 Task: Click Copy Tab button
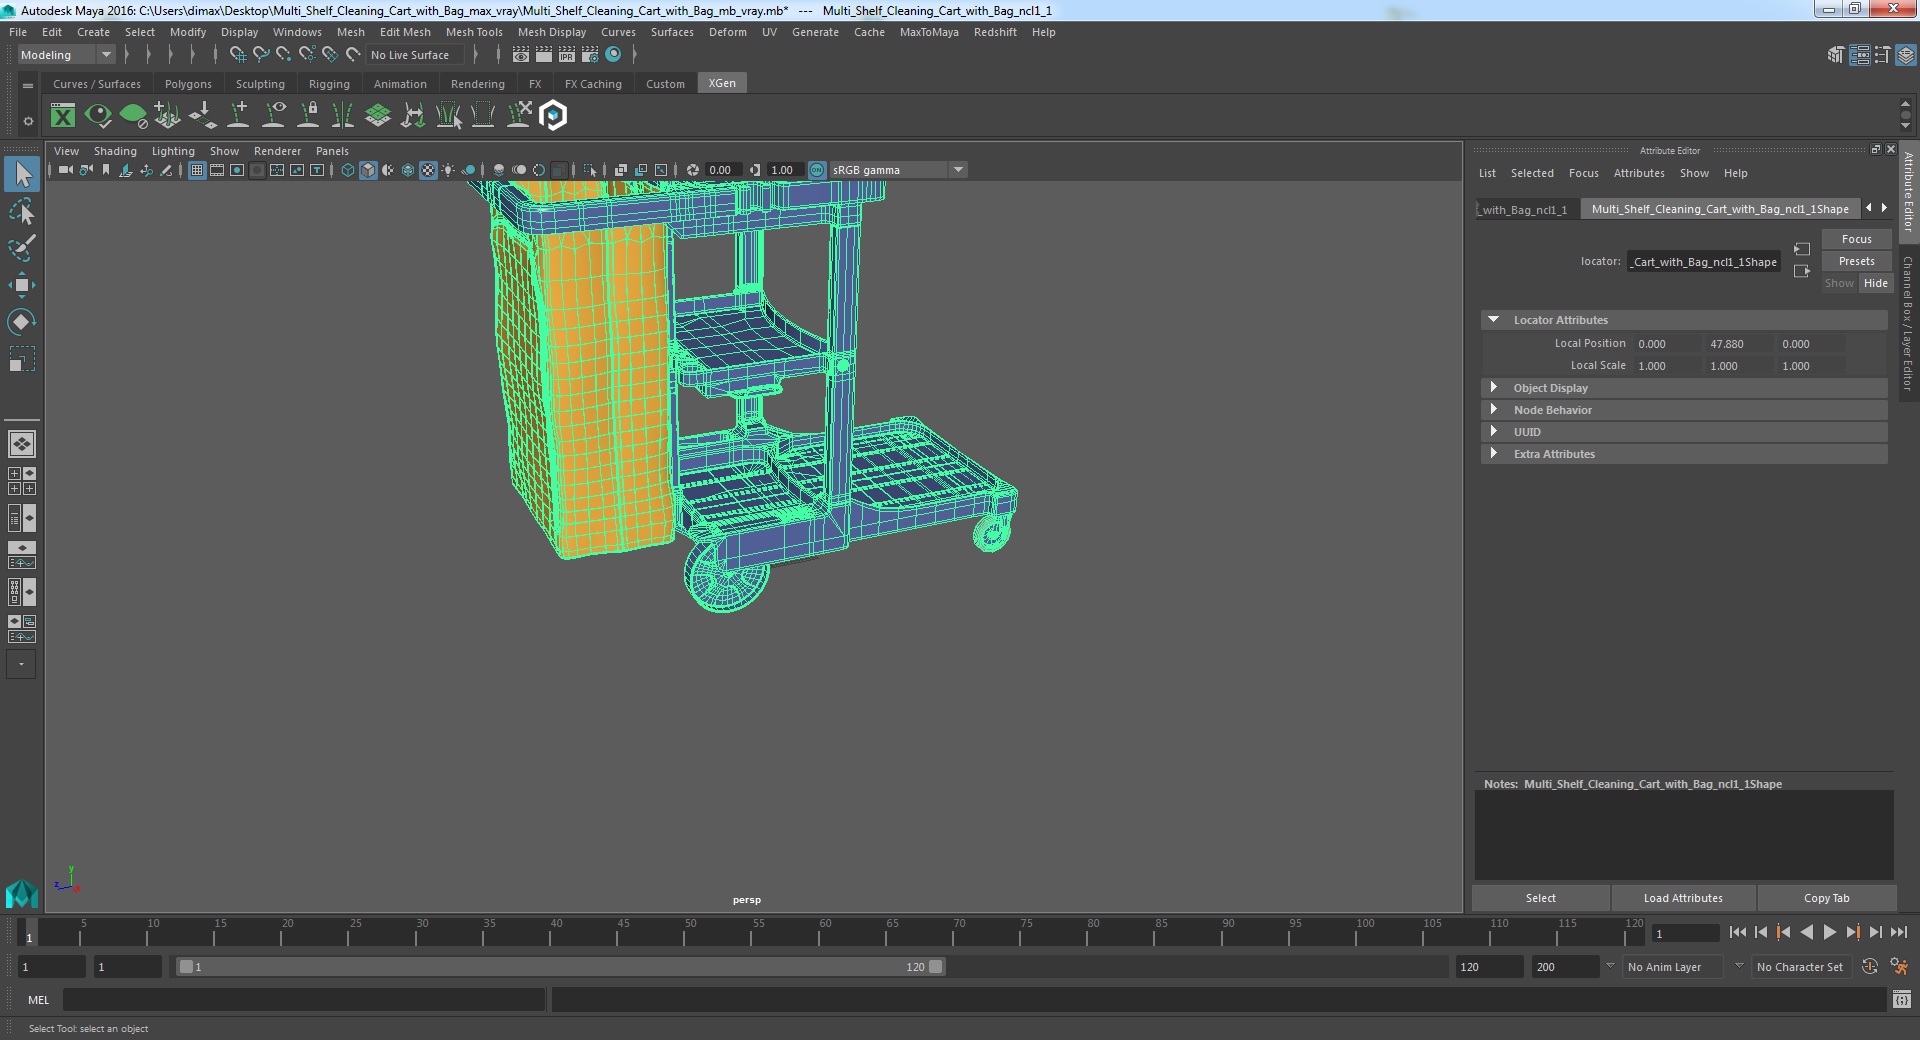point(1826,898)
